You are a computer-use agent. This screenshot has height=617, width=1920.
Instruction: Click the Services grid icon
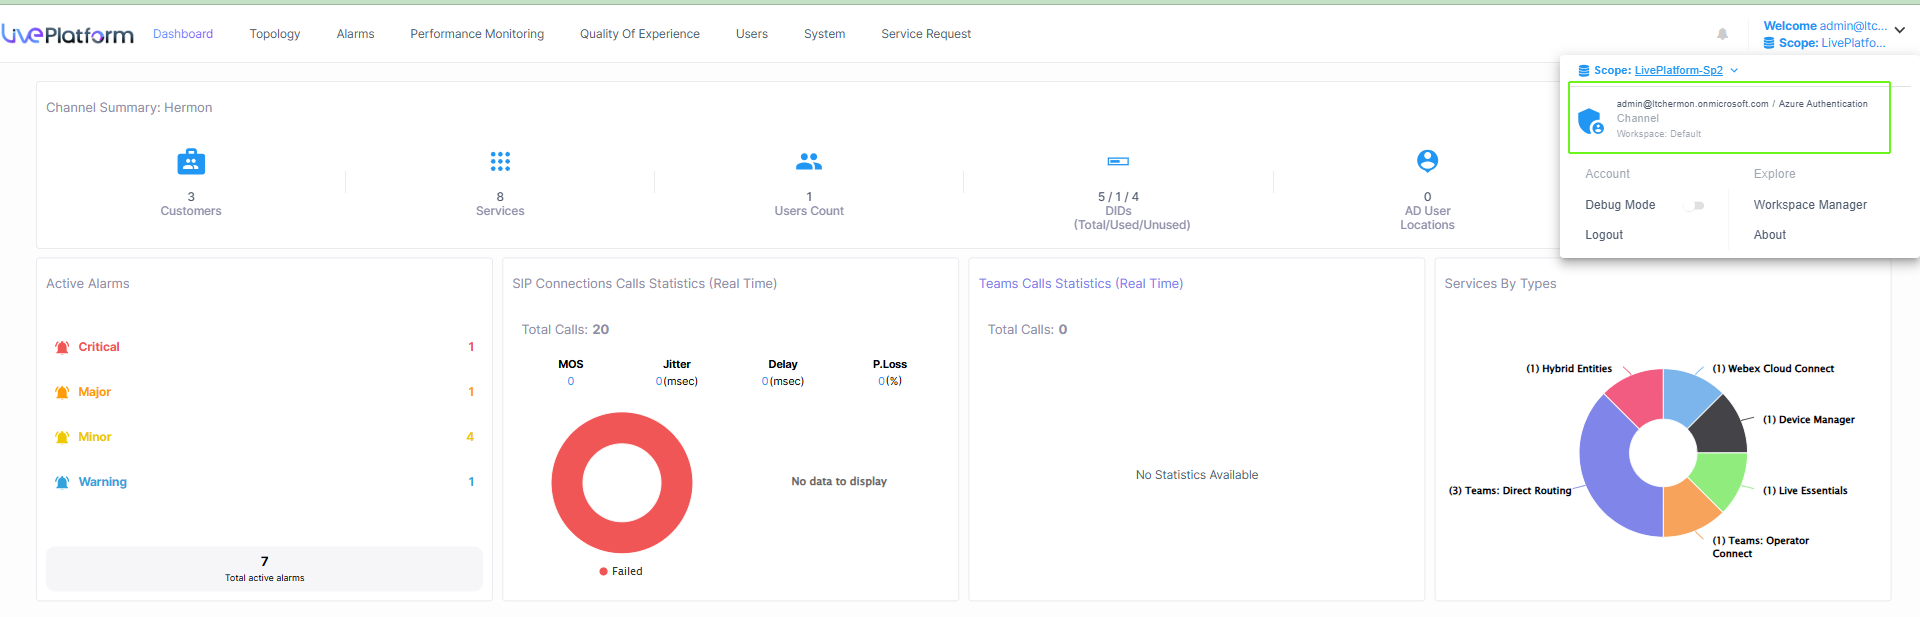point(500,161)
